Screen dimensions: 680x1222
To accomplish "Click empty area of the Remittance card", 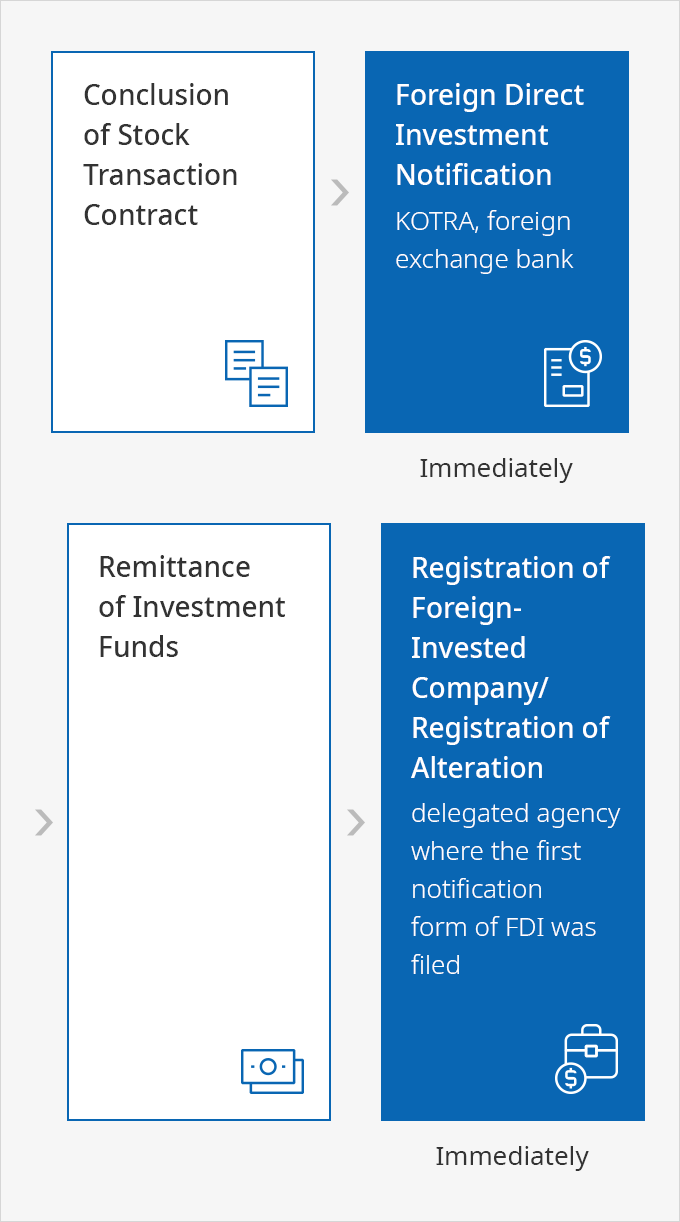I will pos(199,850).
